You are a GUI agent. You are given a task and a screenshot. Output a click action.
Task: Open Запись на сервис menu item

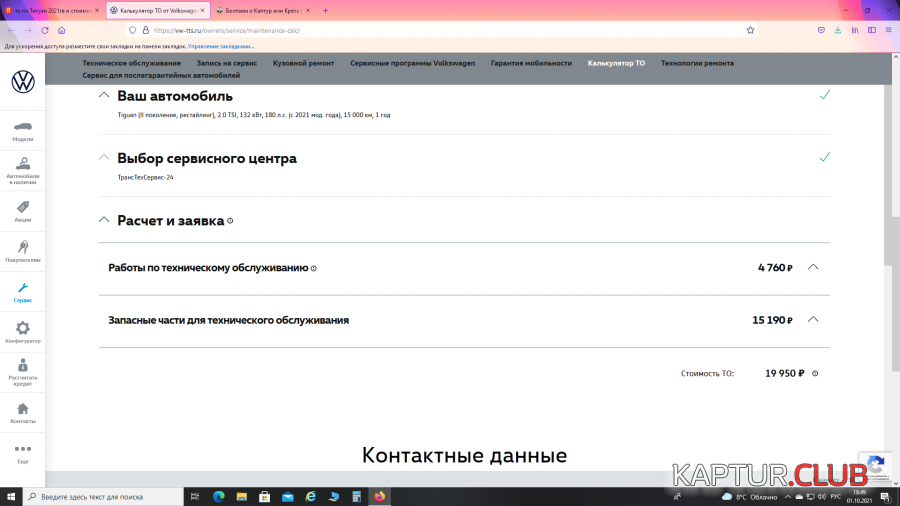coord(227,63)
